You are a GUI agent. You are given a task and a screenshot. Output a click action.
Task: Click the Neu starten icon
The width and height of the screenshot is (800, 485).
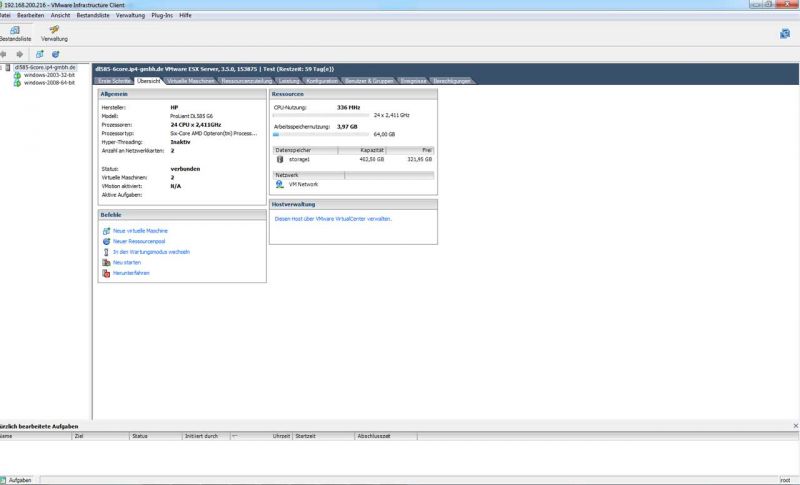pos(106,263)
